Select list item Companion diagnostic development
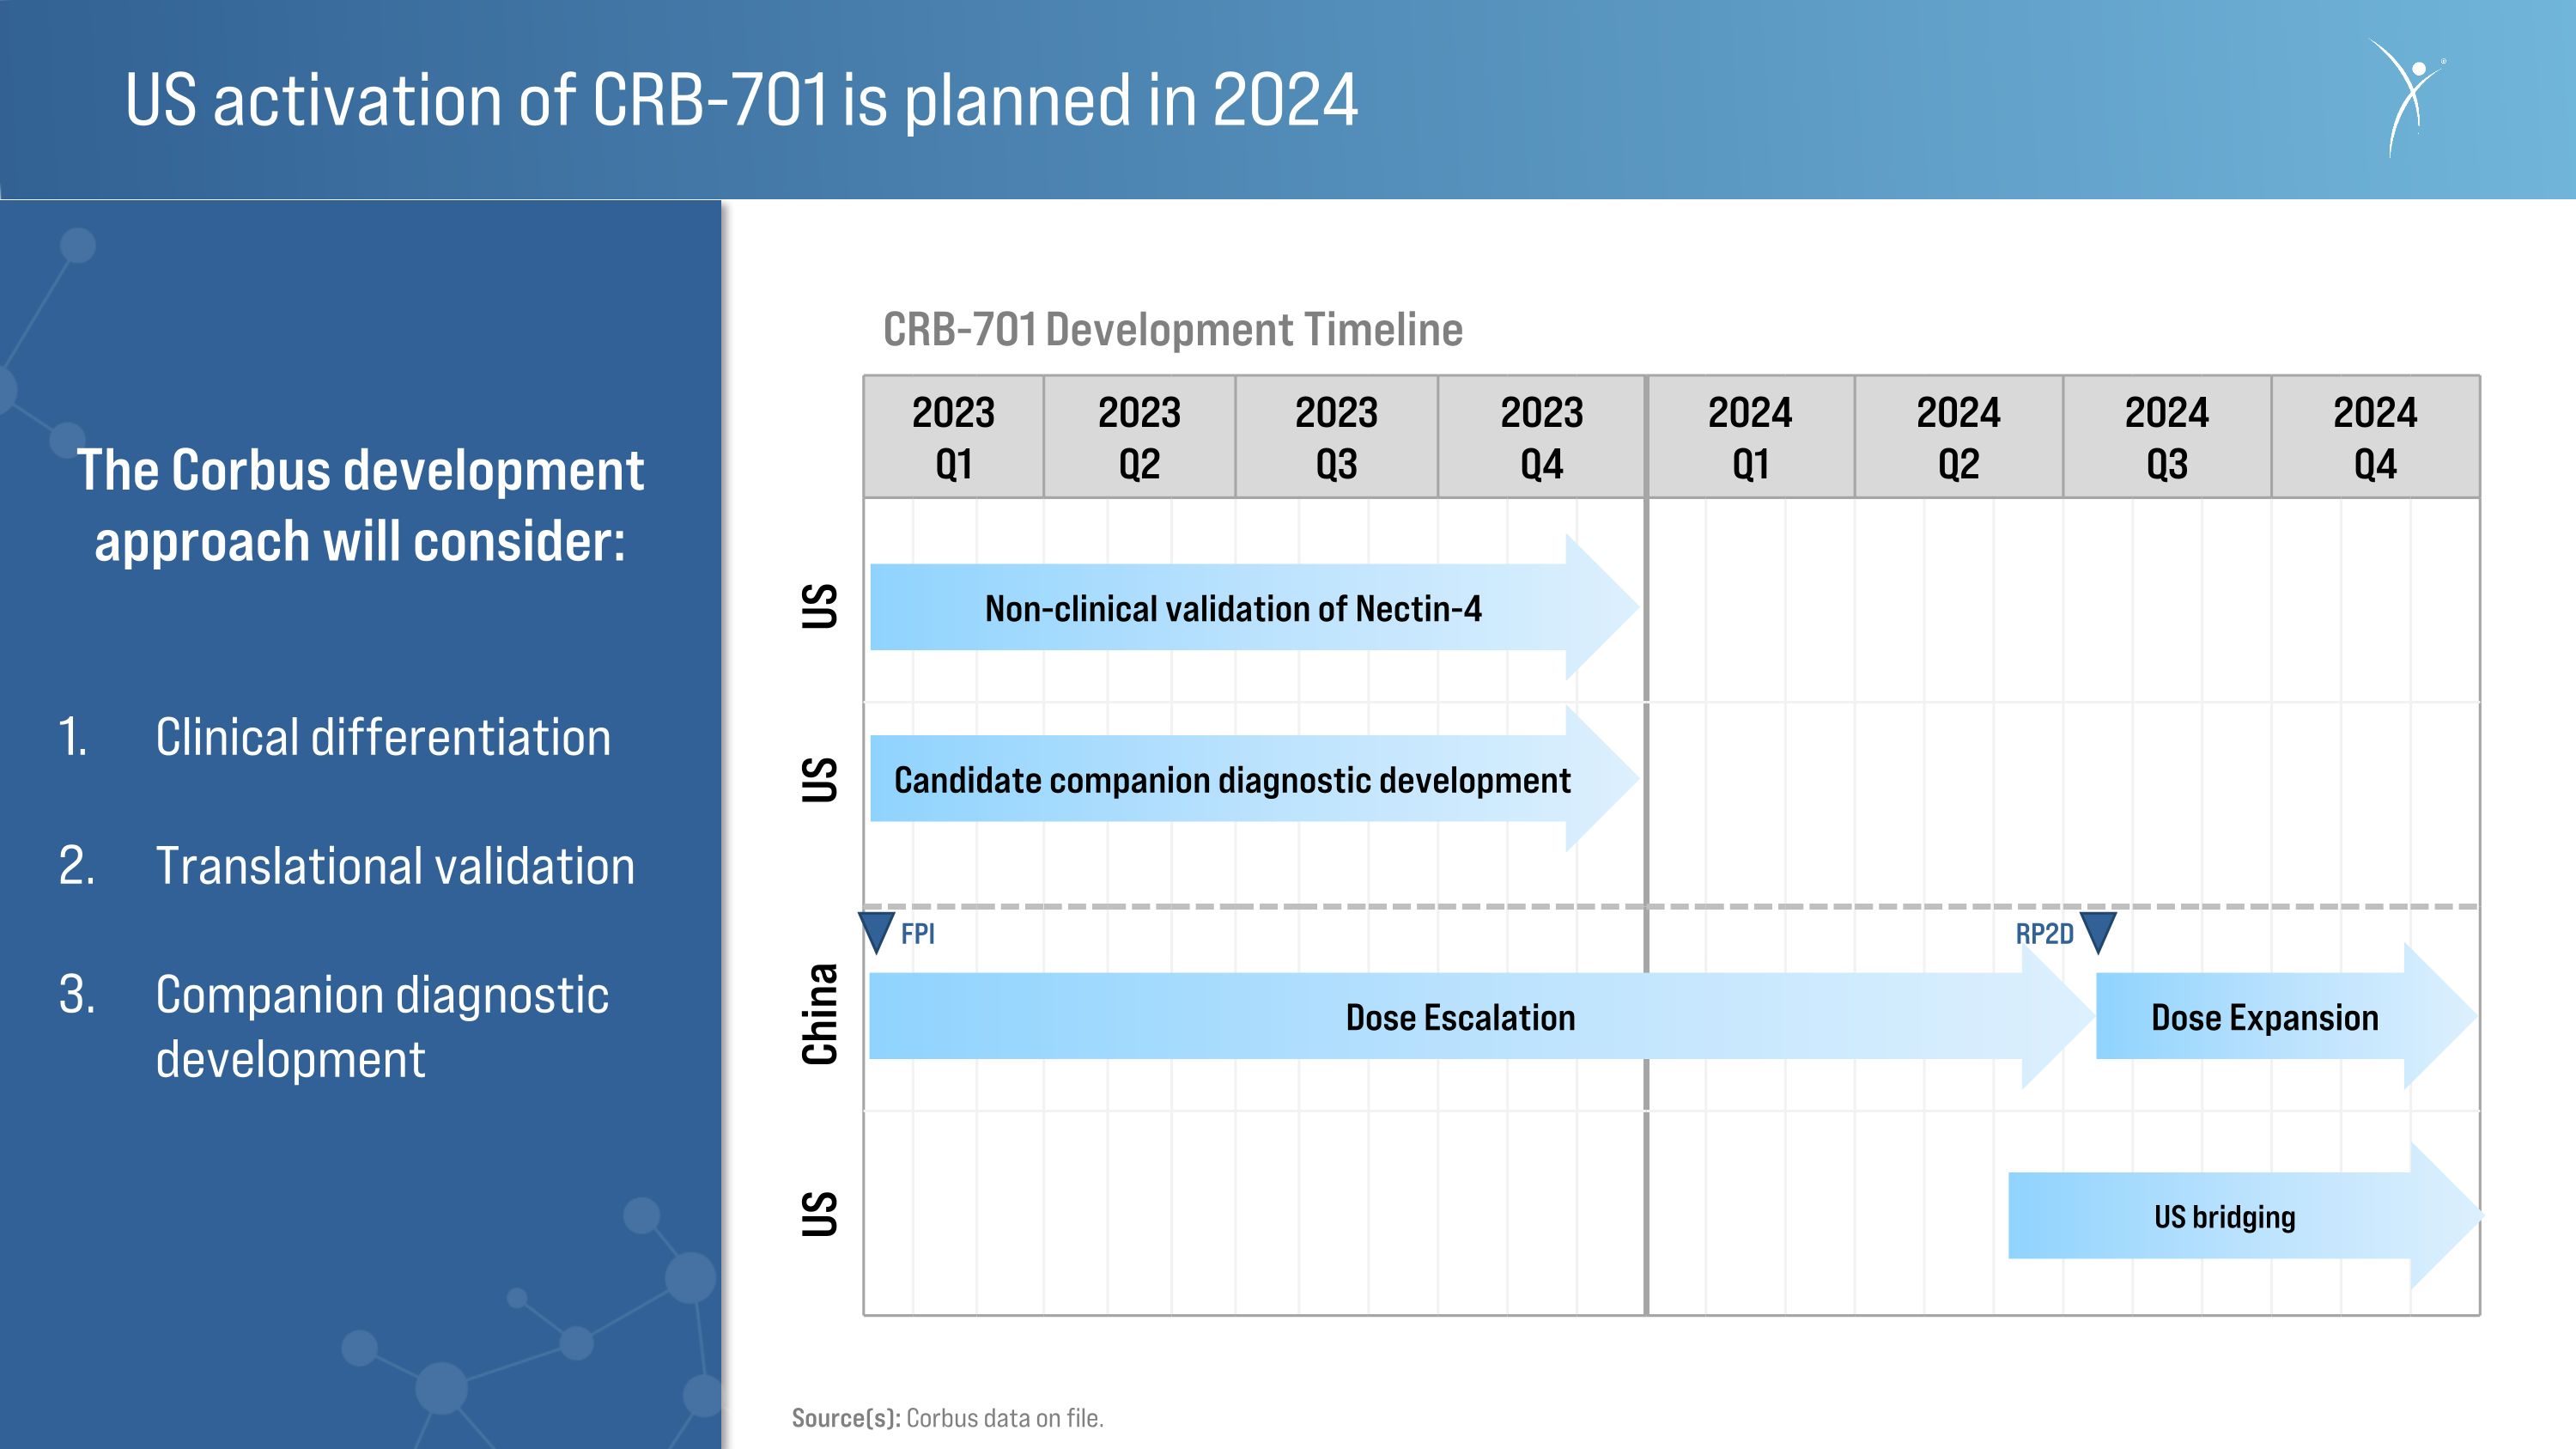This screenshot has height=1449, width=2576. pos(334,1027)
